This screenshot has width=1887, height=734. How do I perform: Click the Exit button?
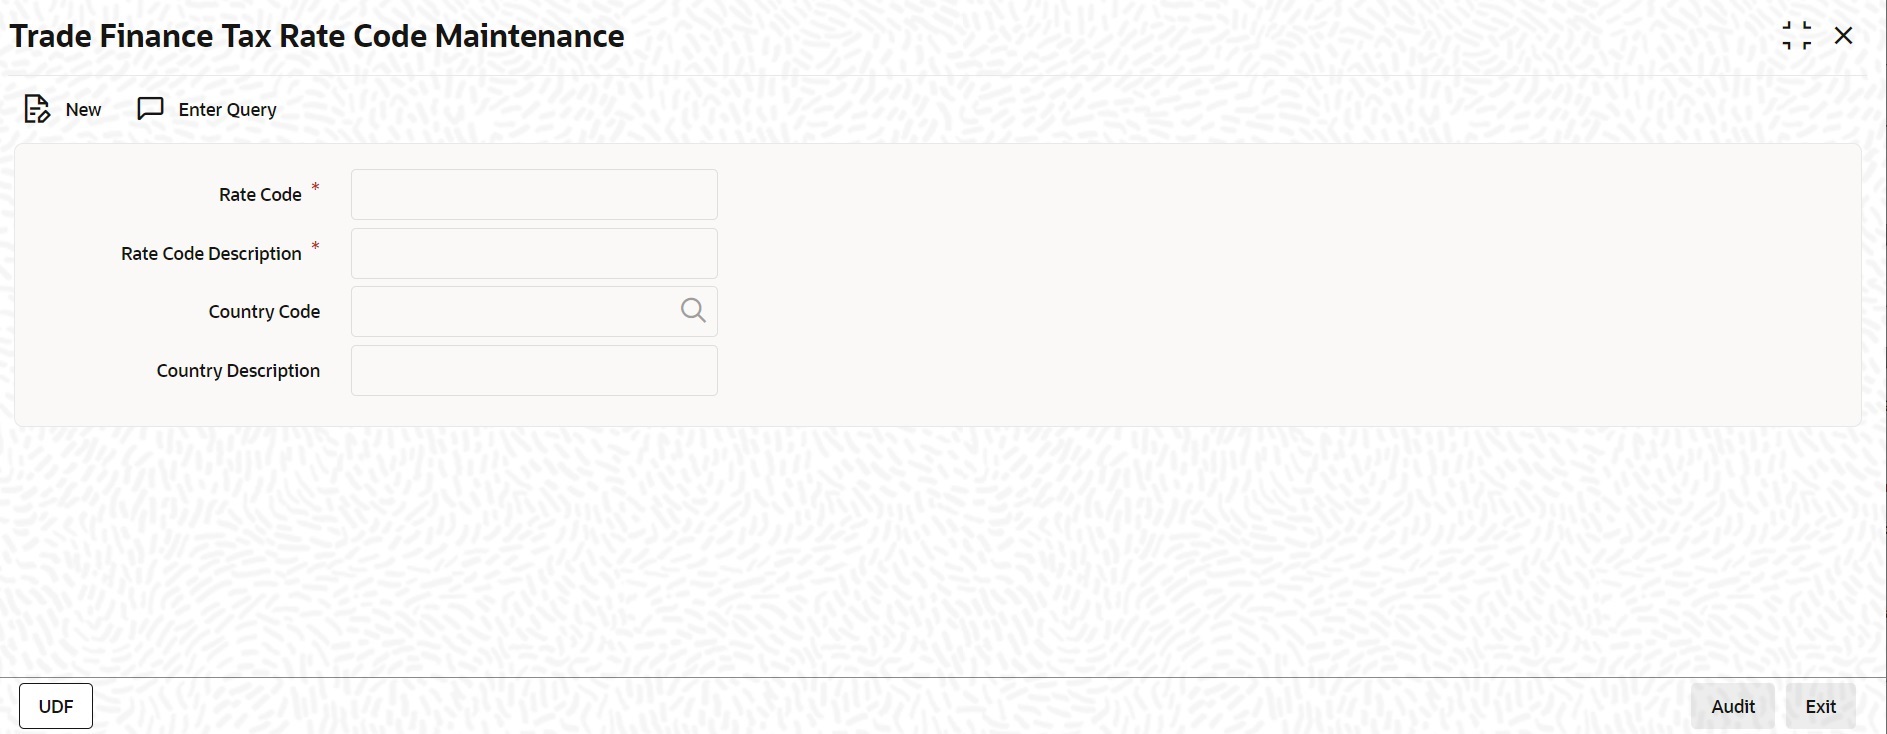pyautogui.click(x=1820, y=705)
